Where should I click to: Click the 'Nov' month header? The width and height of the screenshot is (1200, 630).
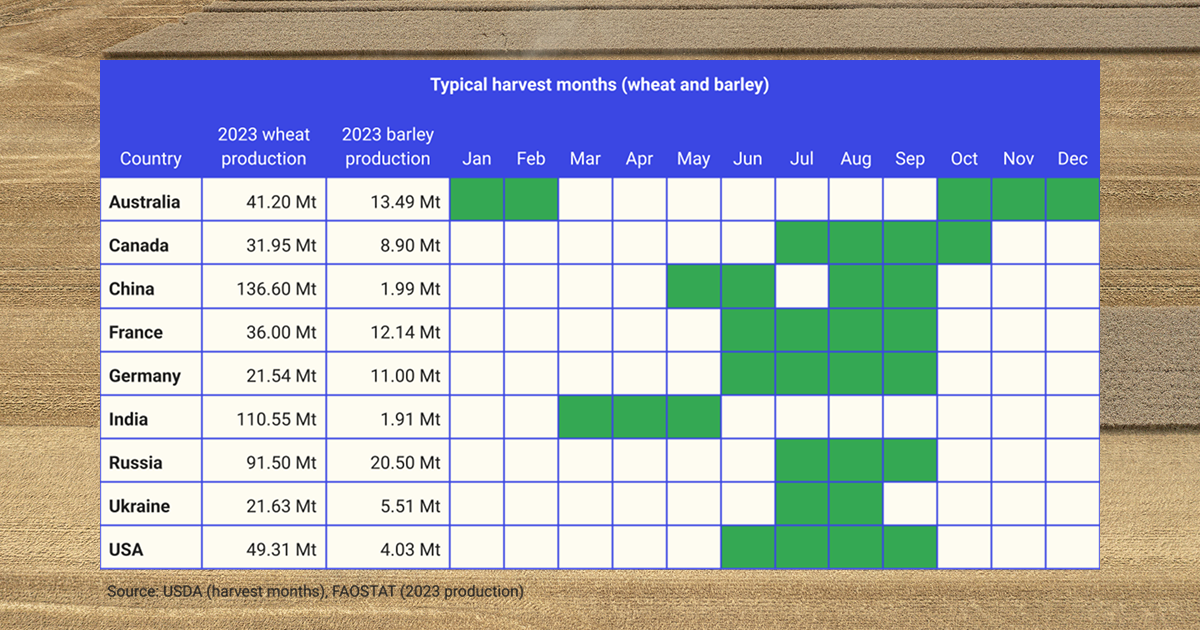point(1018,158)
